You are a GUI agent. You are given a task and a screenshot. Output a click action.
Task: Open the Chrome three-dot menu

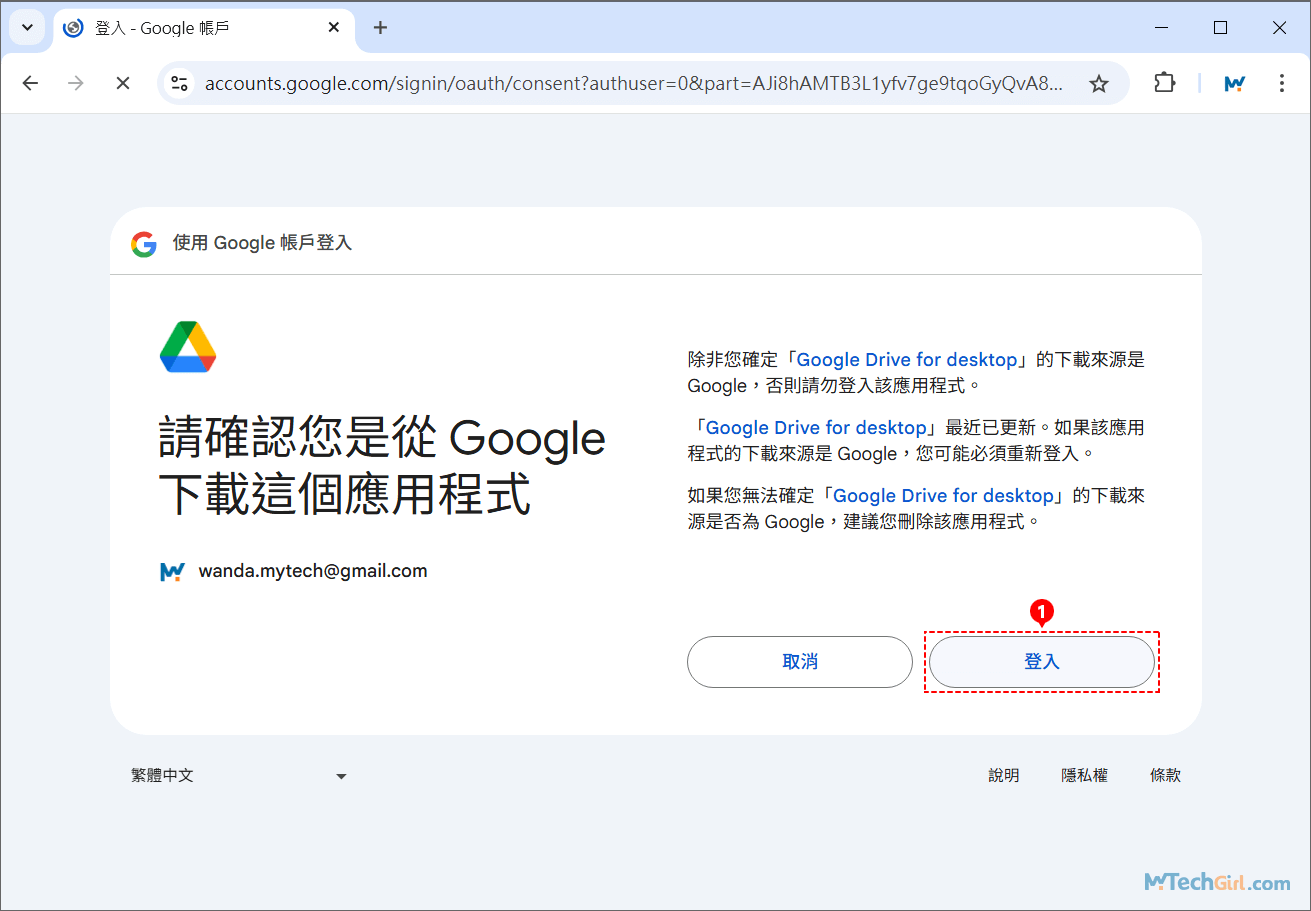pyautogui.click(x=1282, y=83)
